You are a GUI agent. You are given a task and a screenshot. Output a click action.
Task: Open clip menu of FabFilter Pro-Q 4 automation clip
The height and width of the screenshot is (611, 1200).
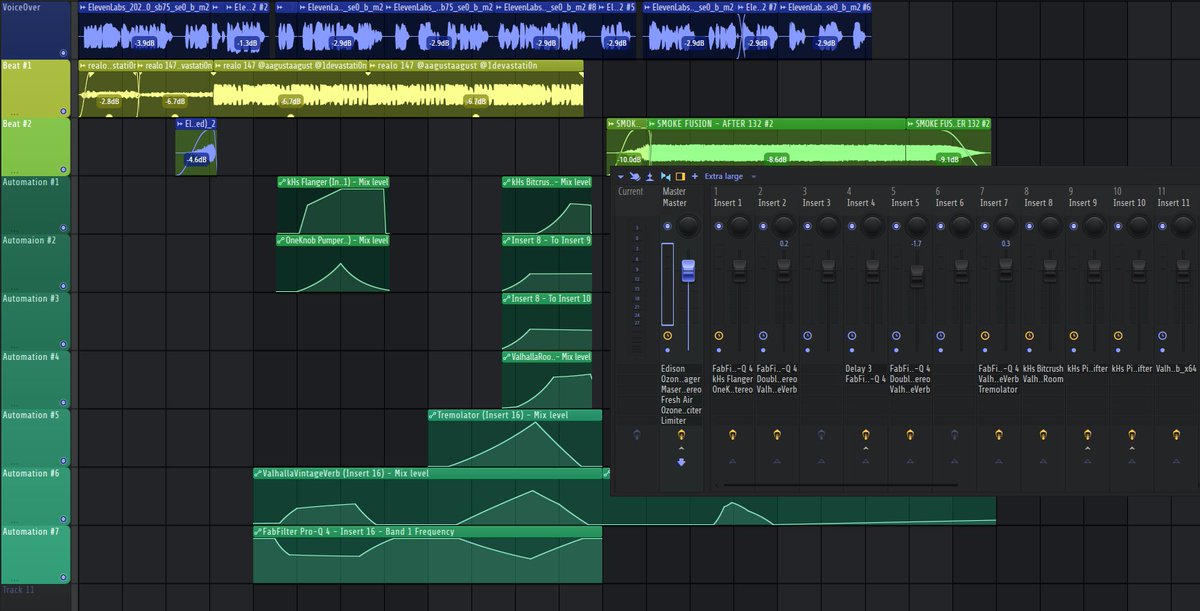[x=258, y=531]
